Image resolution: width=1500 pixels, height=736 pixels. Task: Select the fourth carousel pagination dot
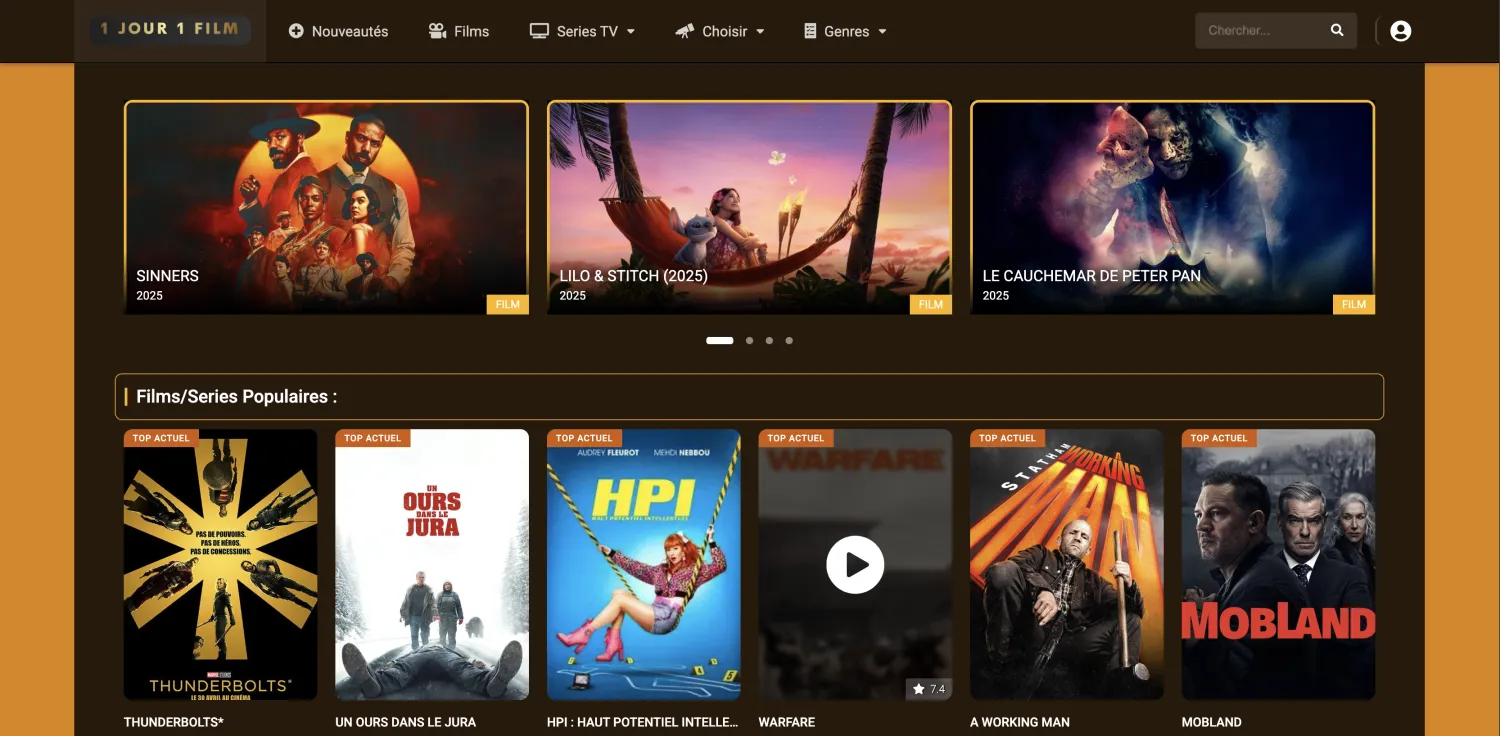[x=789, y=340]
